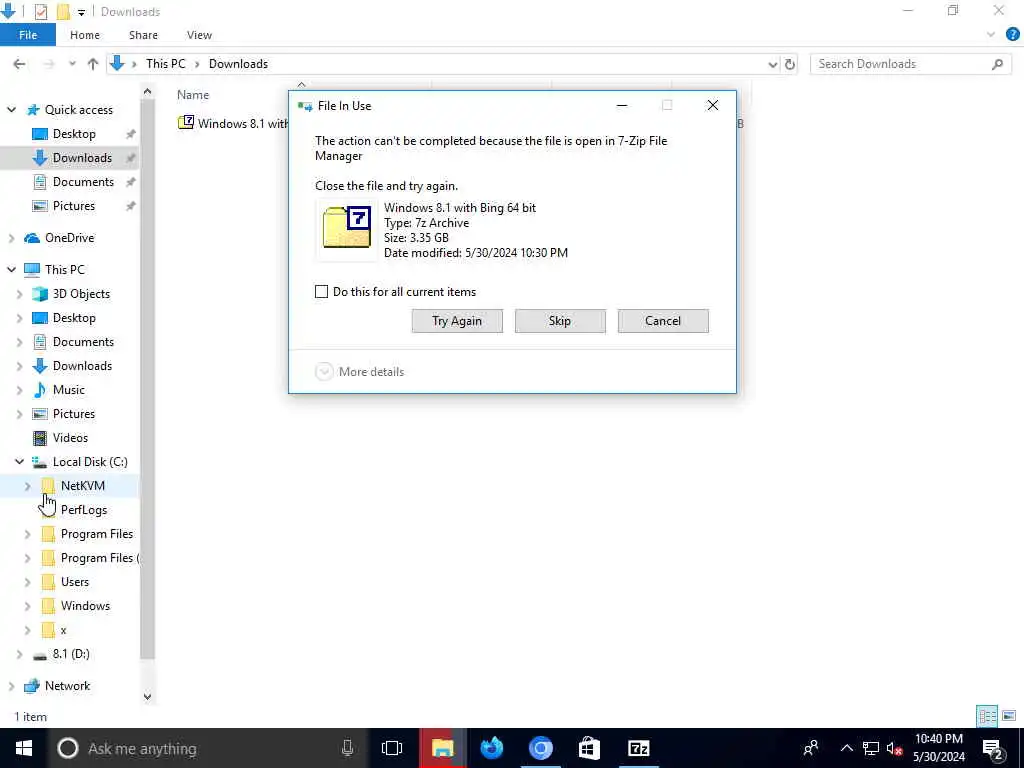Click the network tray icon

(x=871, y=748)
